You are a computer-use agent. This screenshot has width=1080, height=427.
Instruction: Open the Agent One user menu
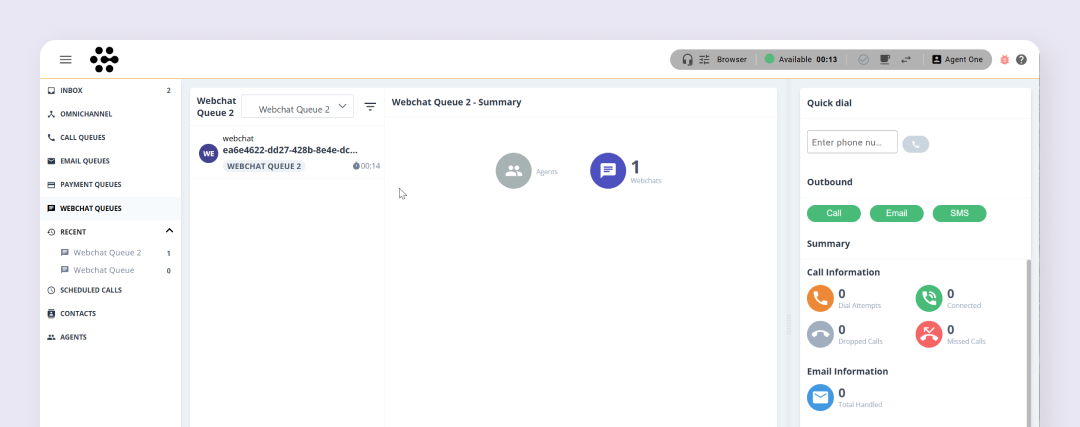coord(957,60)
